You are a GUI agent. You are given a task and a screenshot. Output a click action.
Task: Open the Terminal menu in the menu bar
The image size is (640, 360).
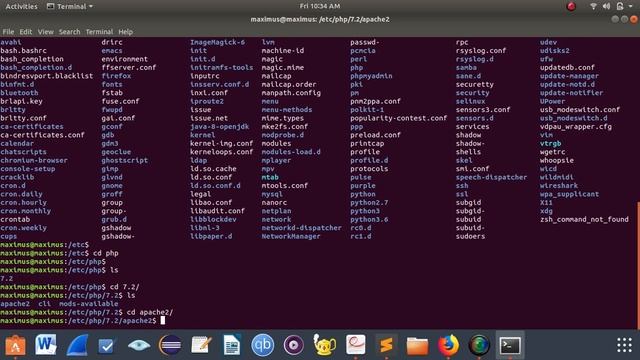[x=99, y=31]
